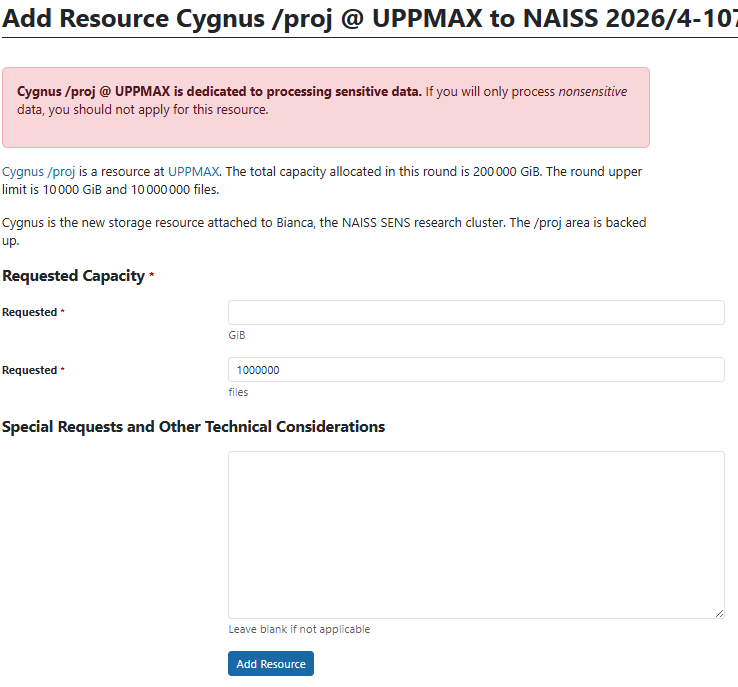738x687 pixels.
Task: Select the 'Requested Capacity' heading
Action: tap(73, 276)
